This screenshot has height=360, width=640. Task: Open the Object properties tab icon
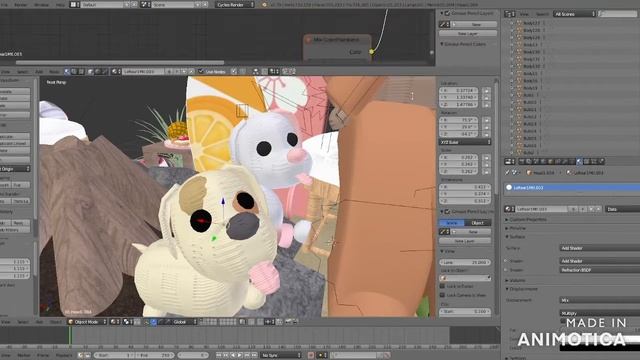(x=550, y=161)
